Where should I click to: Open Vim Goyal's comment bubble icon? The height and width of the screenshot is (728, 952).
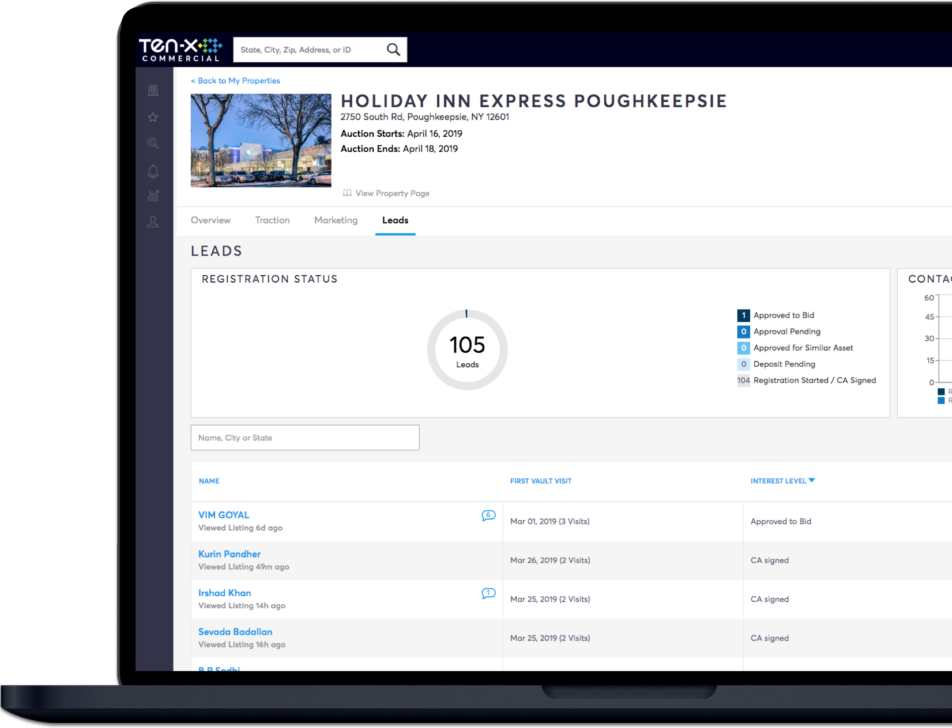pyautogui.click(x=488, y=515)
